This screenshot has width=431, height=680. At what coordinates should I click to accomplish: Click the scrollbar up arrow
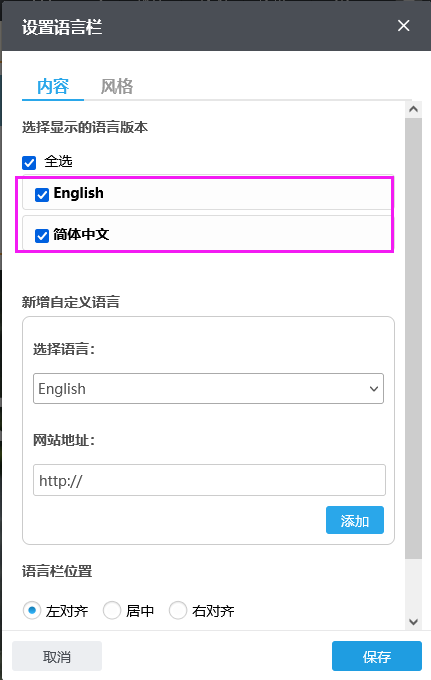pyautogui.click(x=413, y=109)
